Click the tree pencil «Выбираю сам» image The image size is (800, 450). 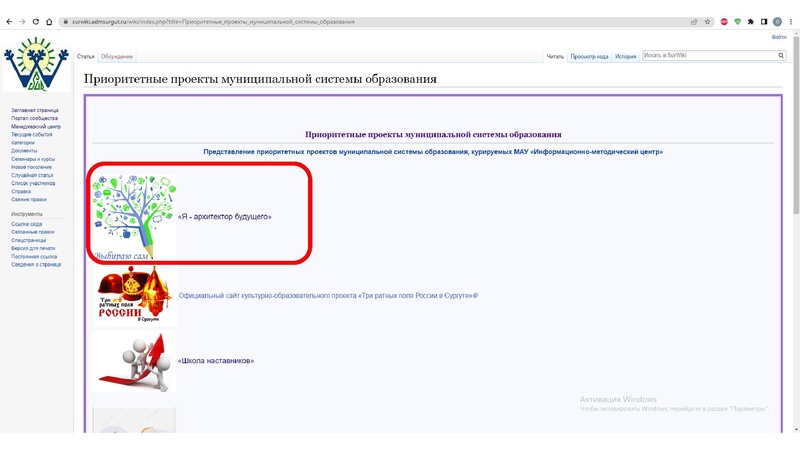pos(134,217)
